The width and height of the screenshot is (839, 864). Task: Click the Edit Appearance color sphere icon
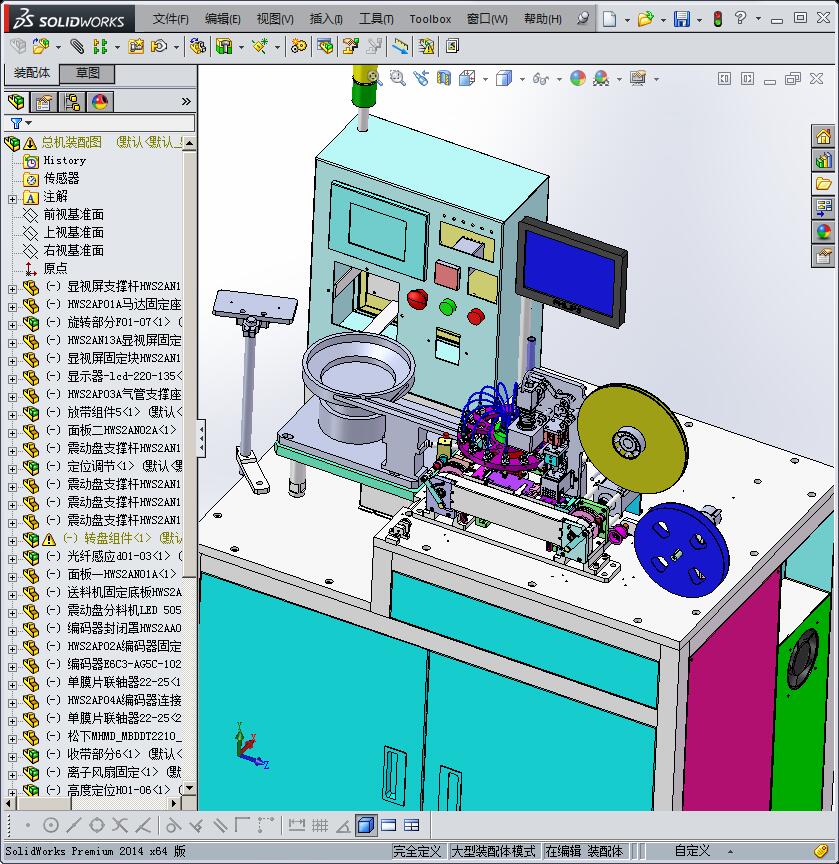tap(578, 78)
